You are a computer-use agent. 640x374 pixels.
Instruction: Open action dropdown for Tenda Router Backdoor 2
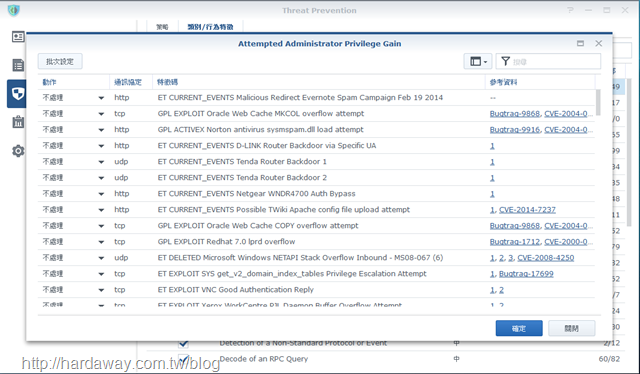tap(101, 178)
